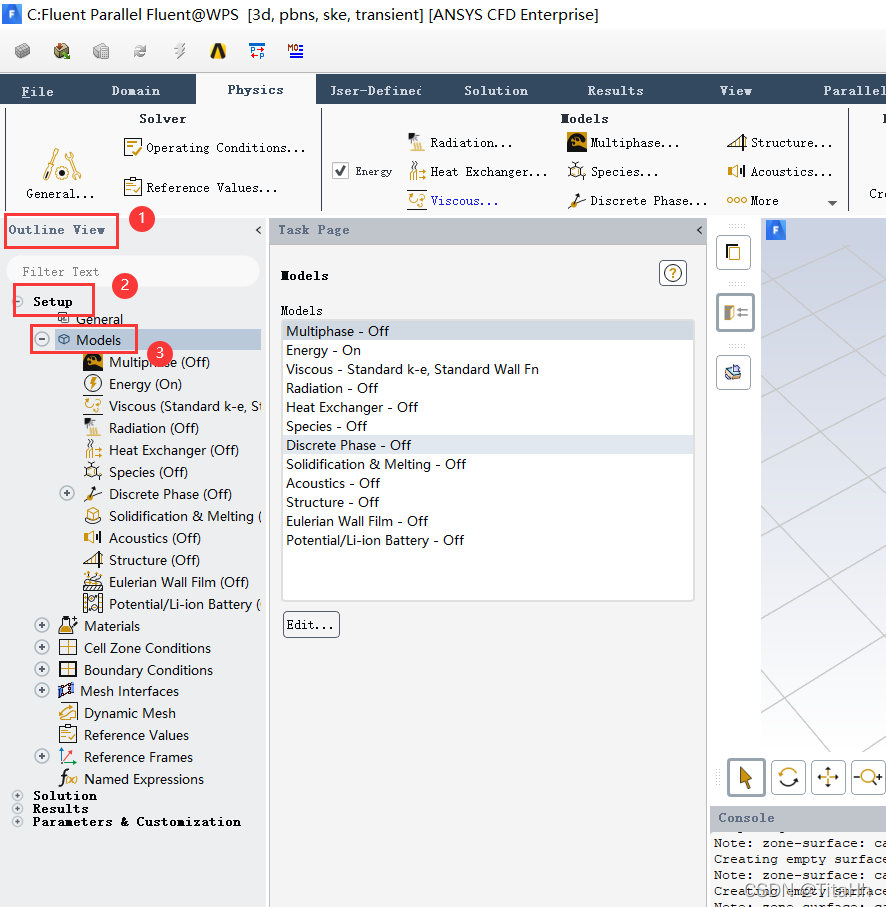The height and width of the screenshot is (907, 886).
Task: Click the Ansys logo toolbar icon
Action: click(218, 51)
